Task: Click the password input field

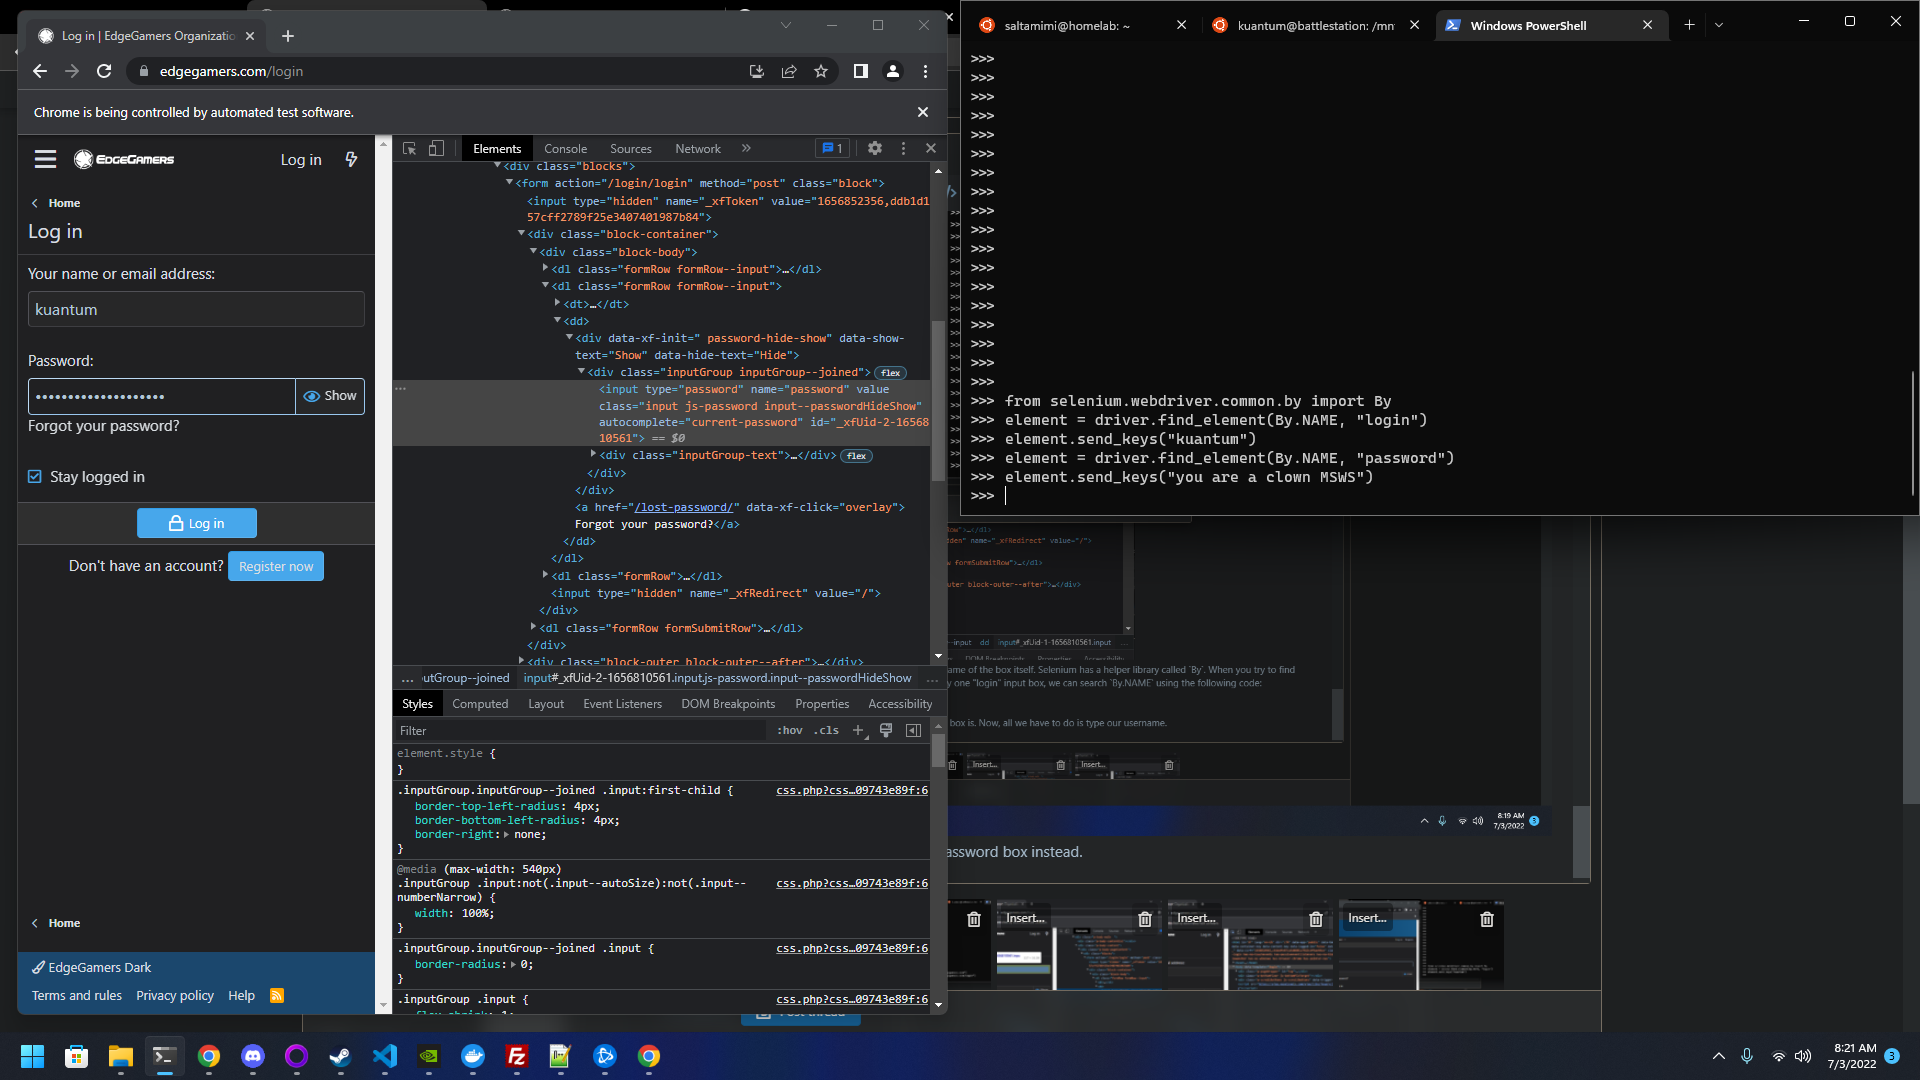Action: click(162, 396)
